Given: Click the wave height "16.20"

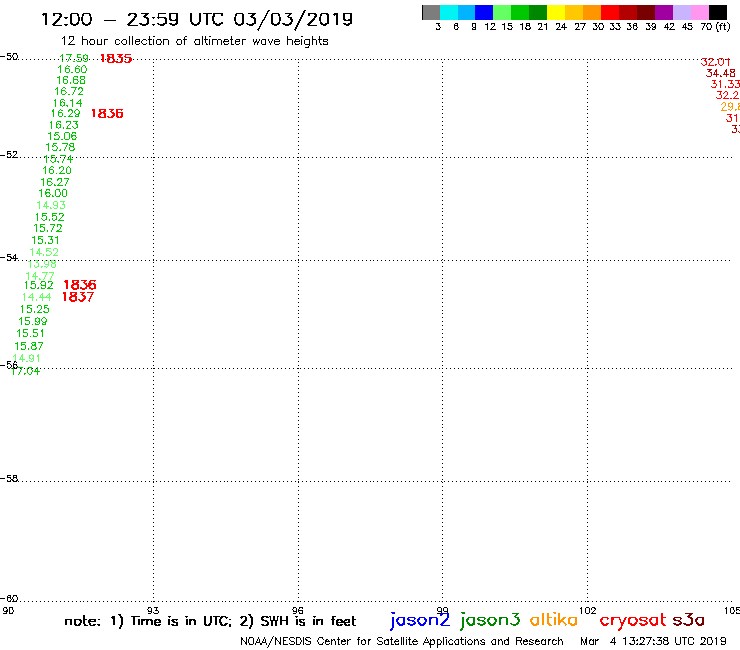Looking at the screenshot, I should [x=57, y=170].
